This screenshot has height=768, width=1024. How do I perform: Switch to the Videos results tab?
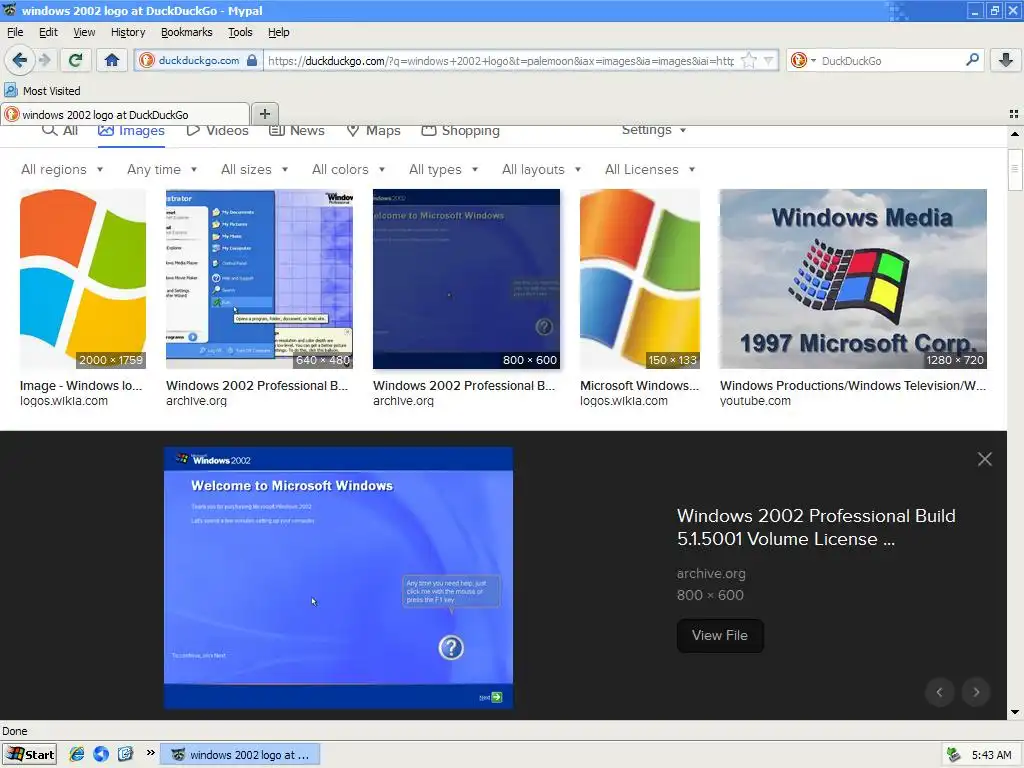217,131
